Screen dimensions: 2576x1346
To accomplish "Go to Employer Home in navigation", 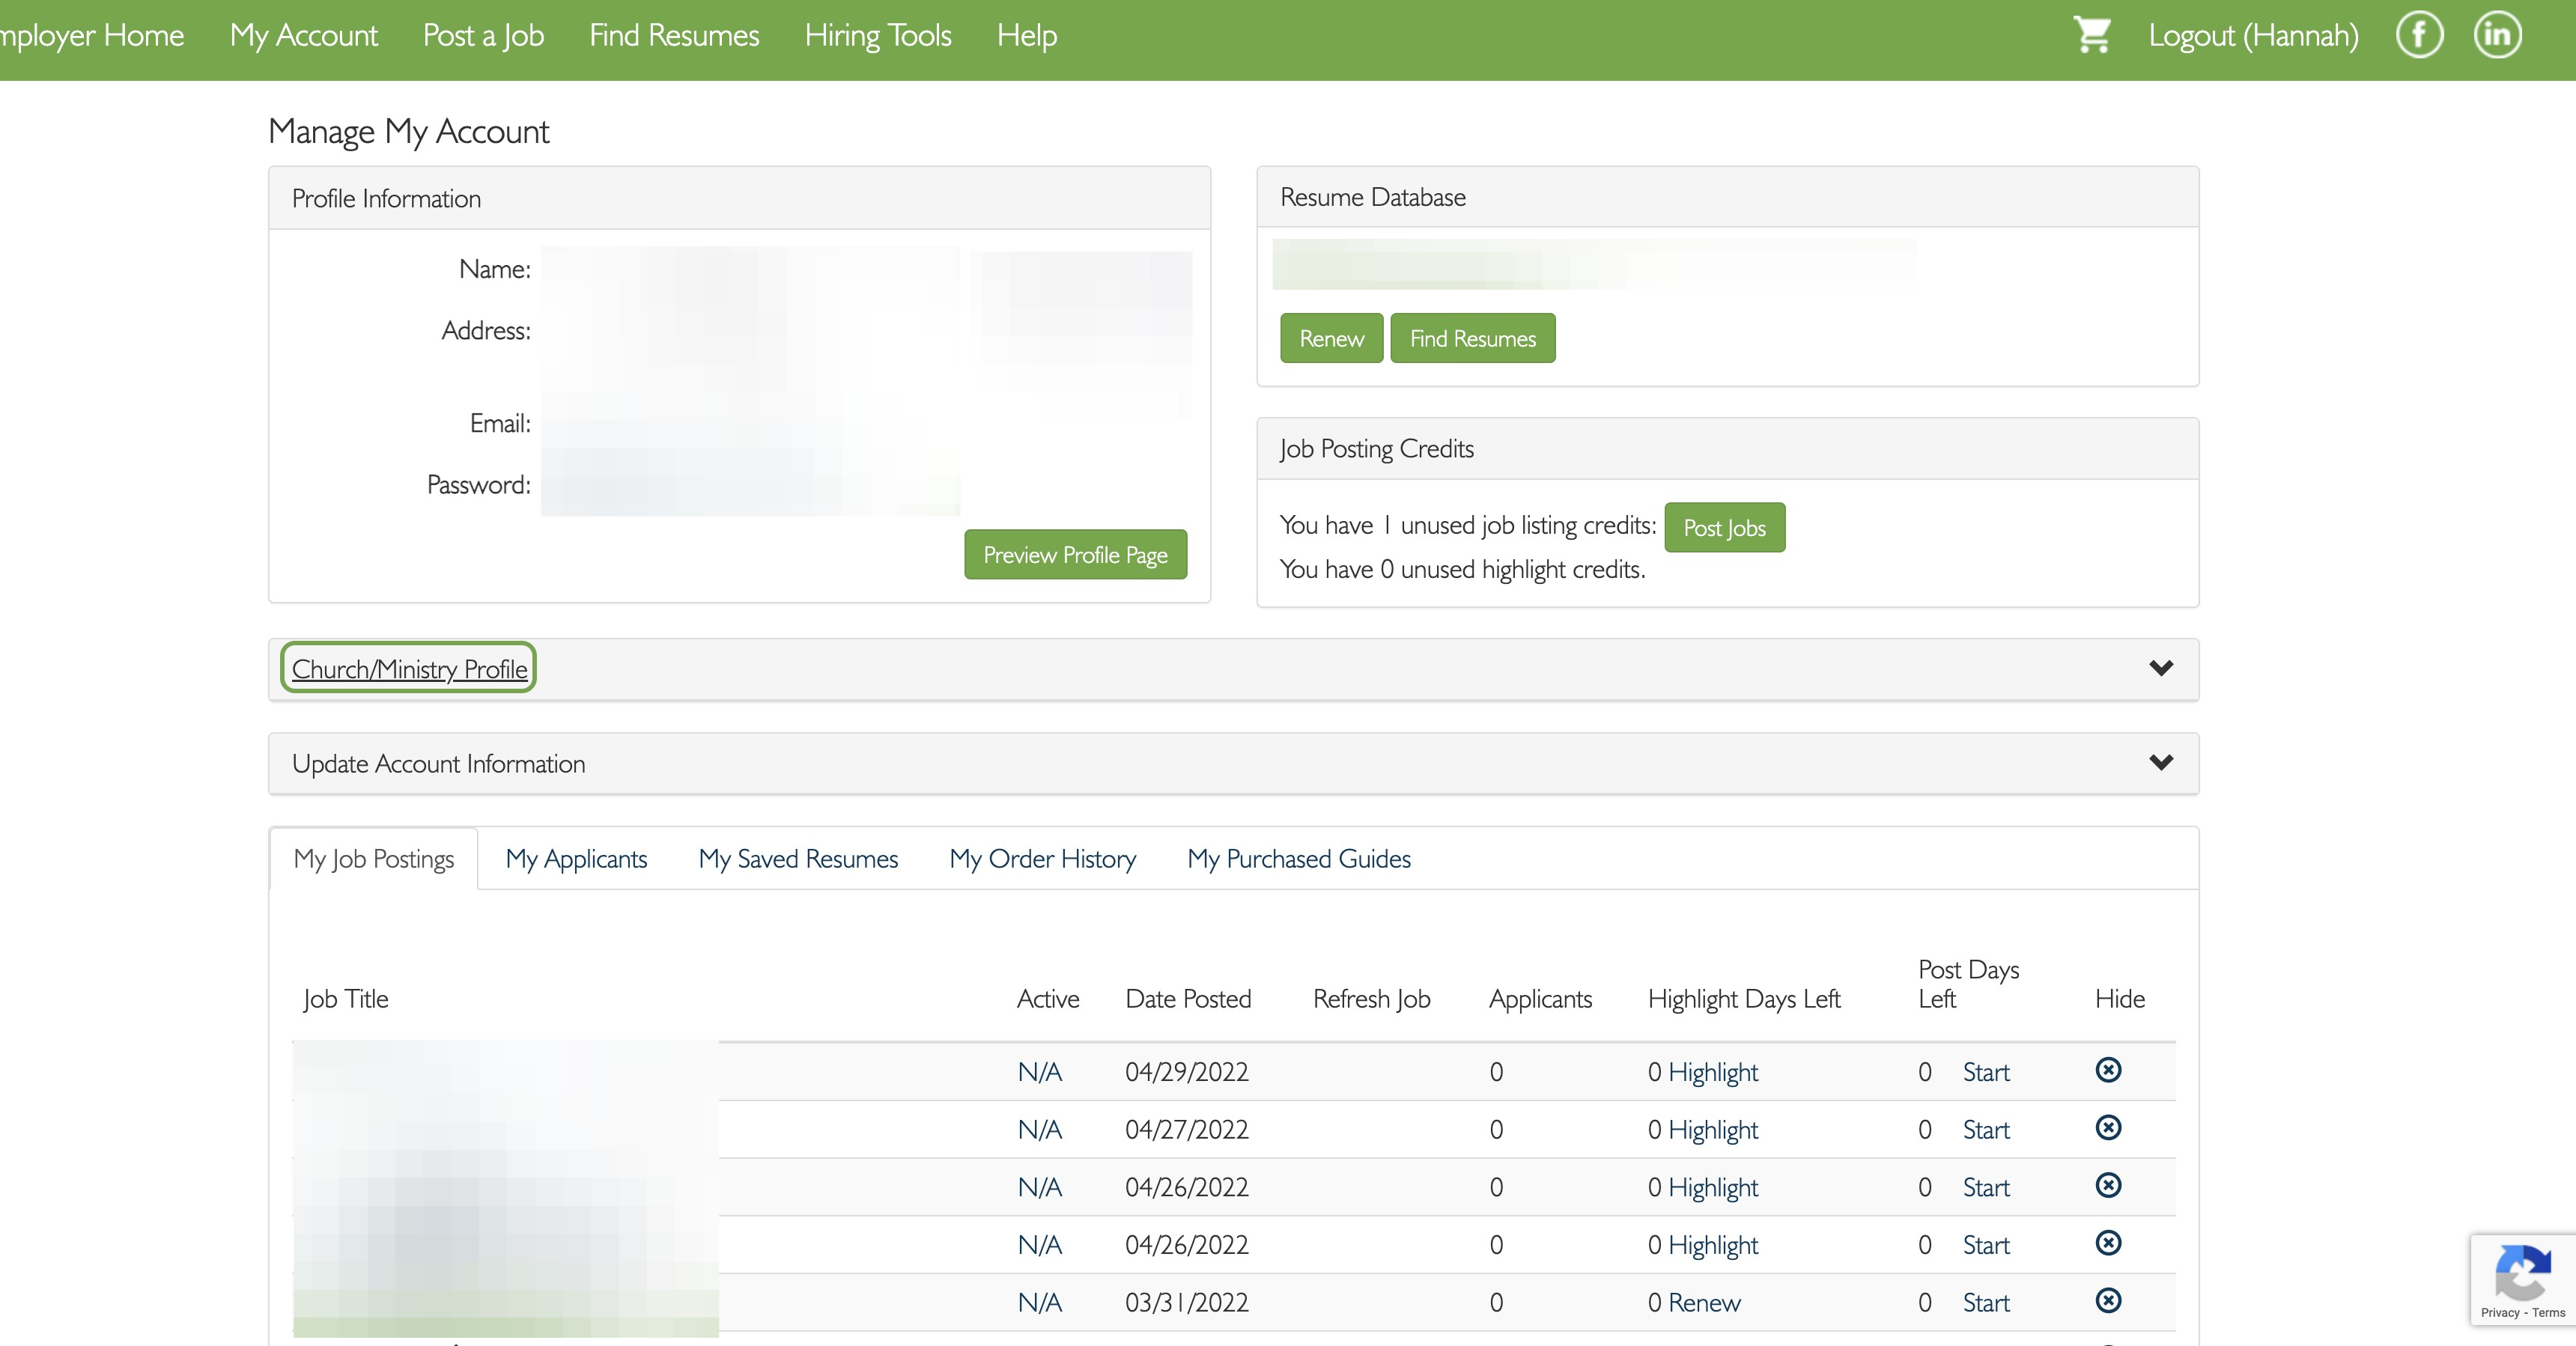I will pyautogui.click(x=92, y=35).
